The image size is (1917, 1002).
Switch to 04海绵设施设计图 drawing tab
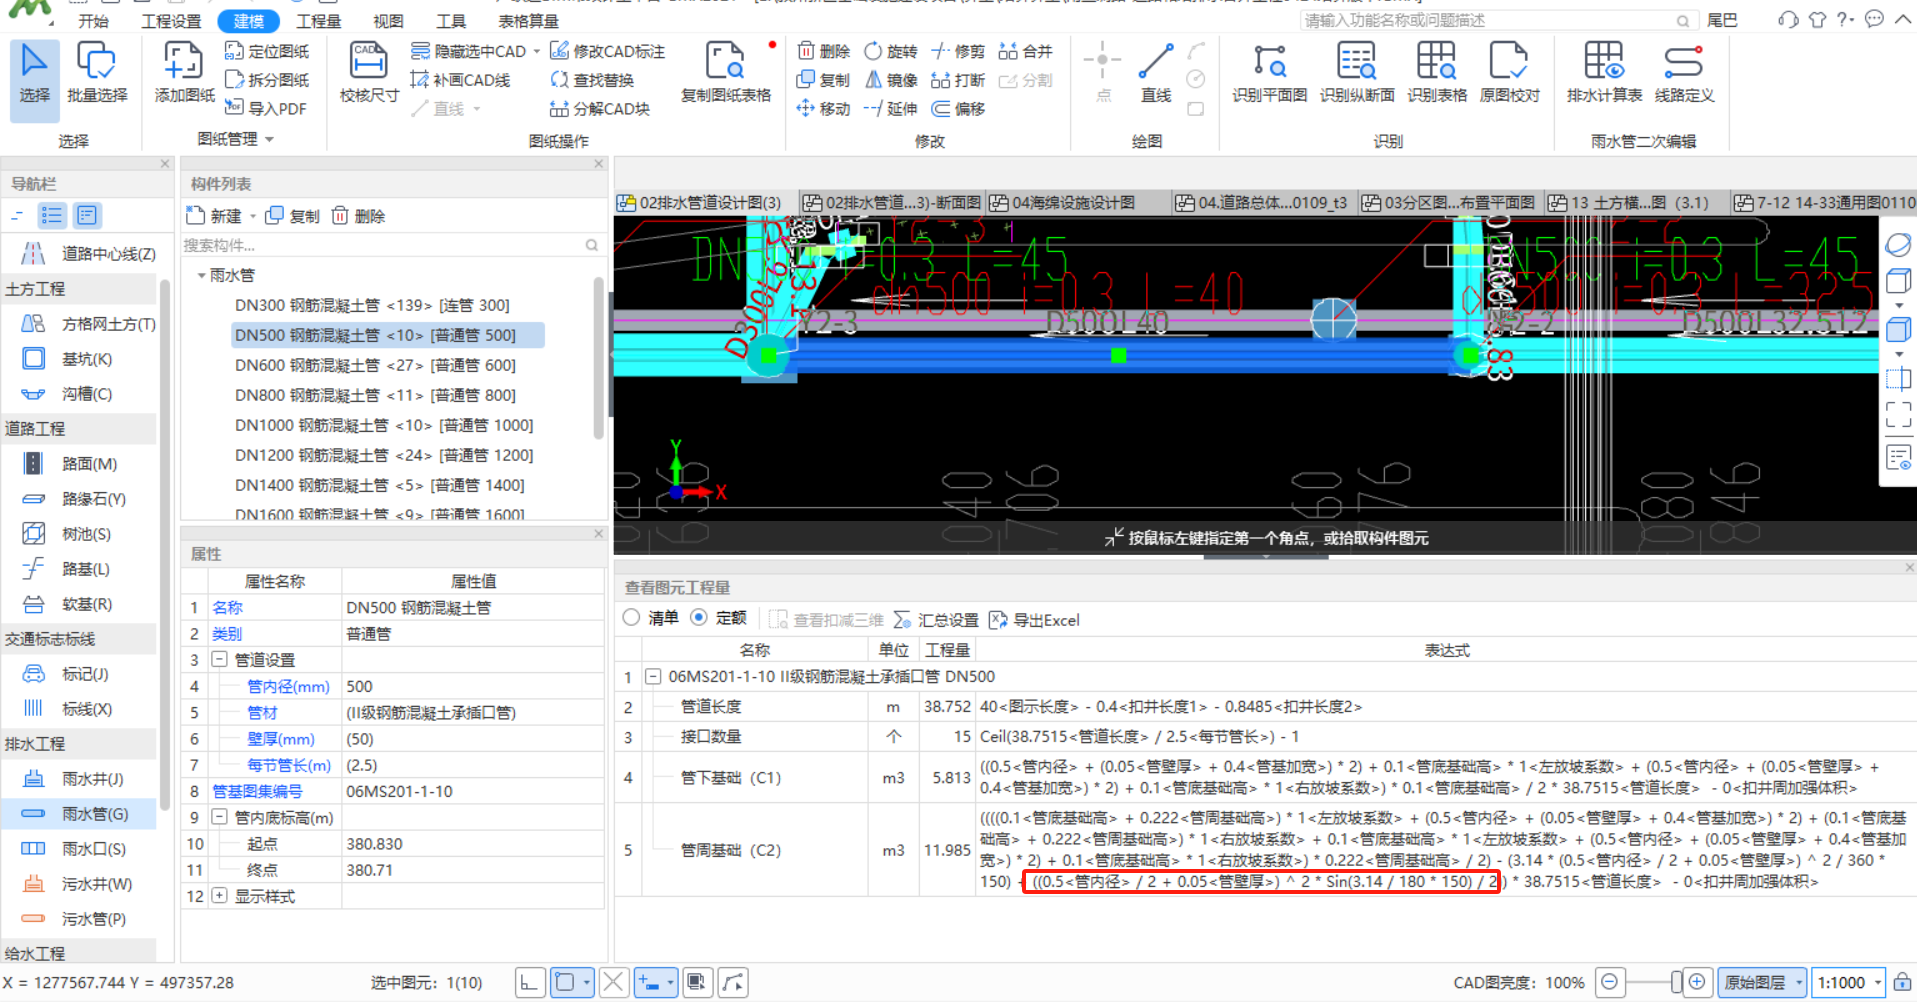tap(1077, 203)
